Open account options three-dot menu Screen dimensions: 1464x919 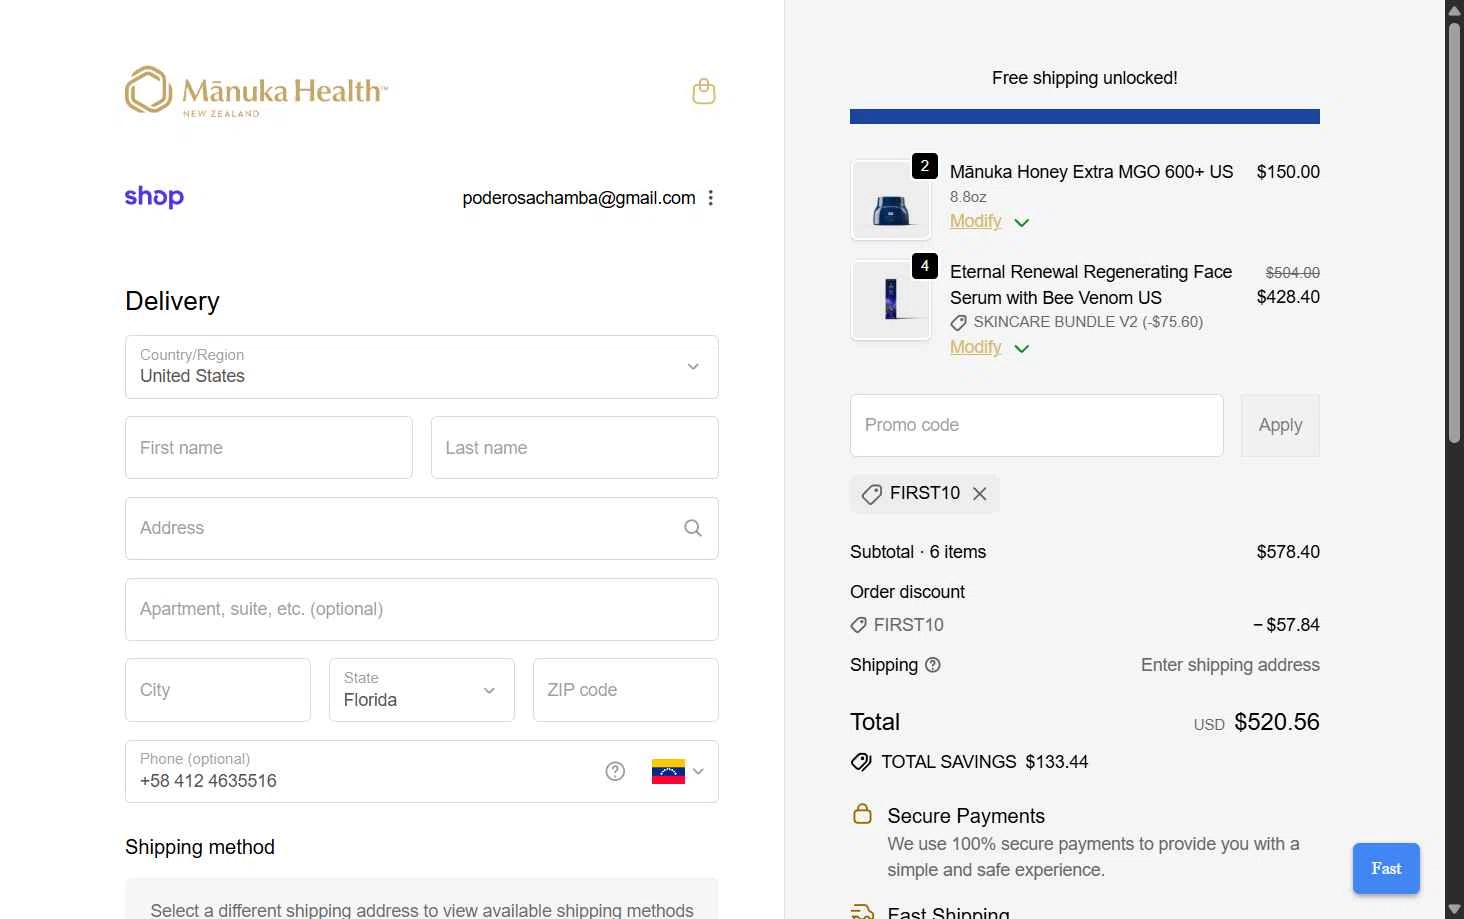pos(711,198)
